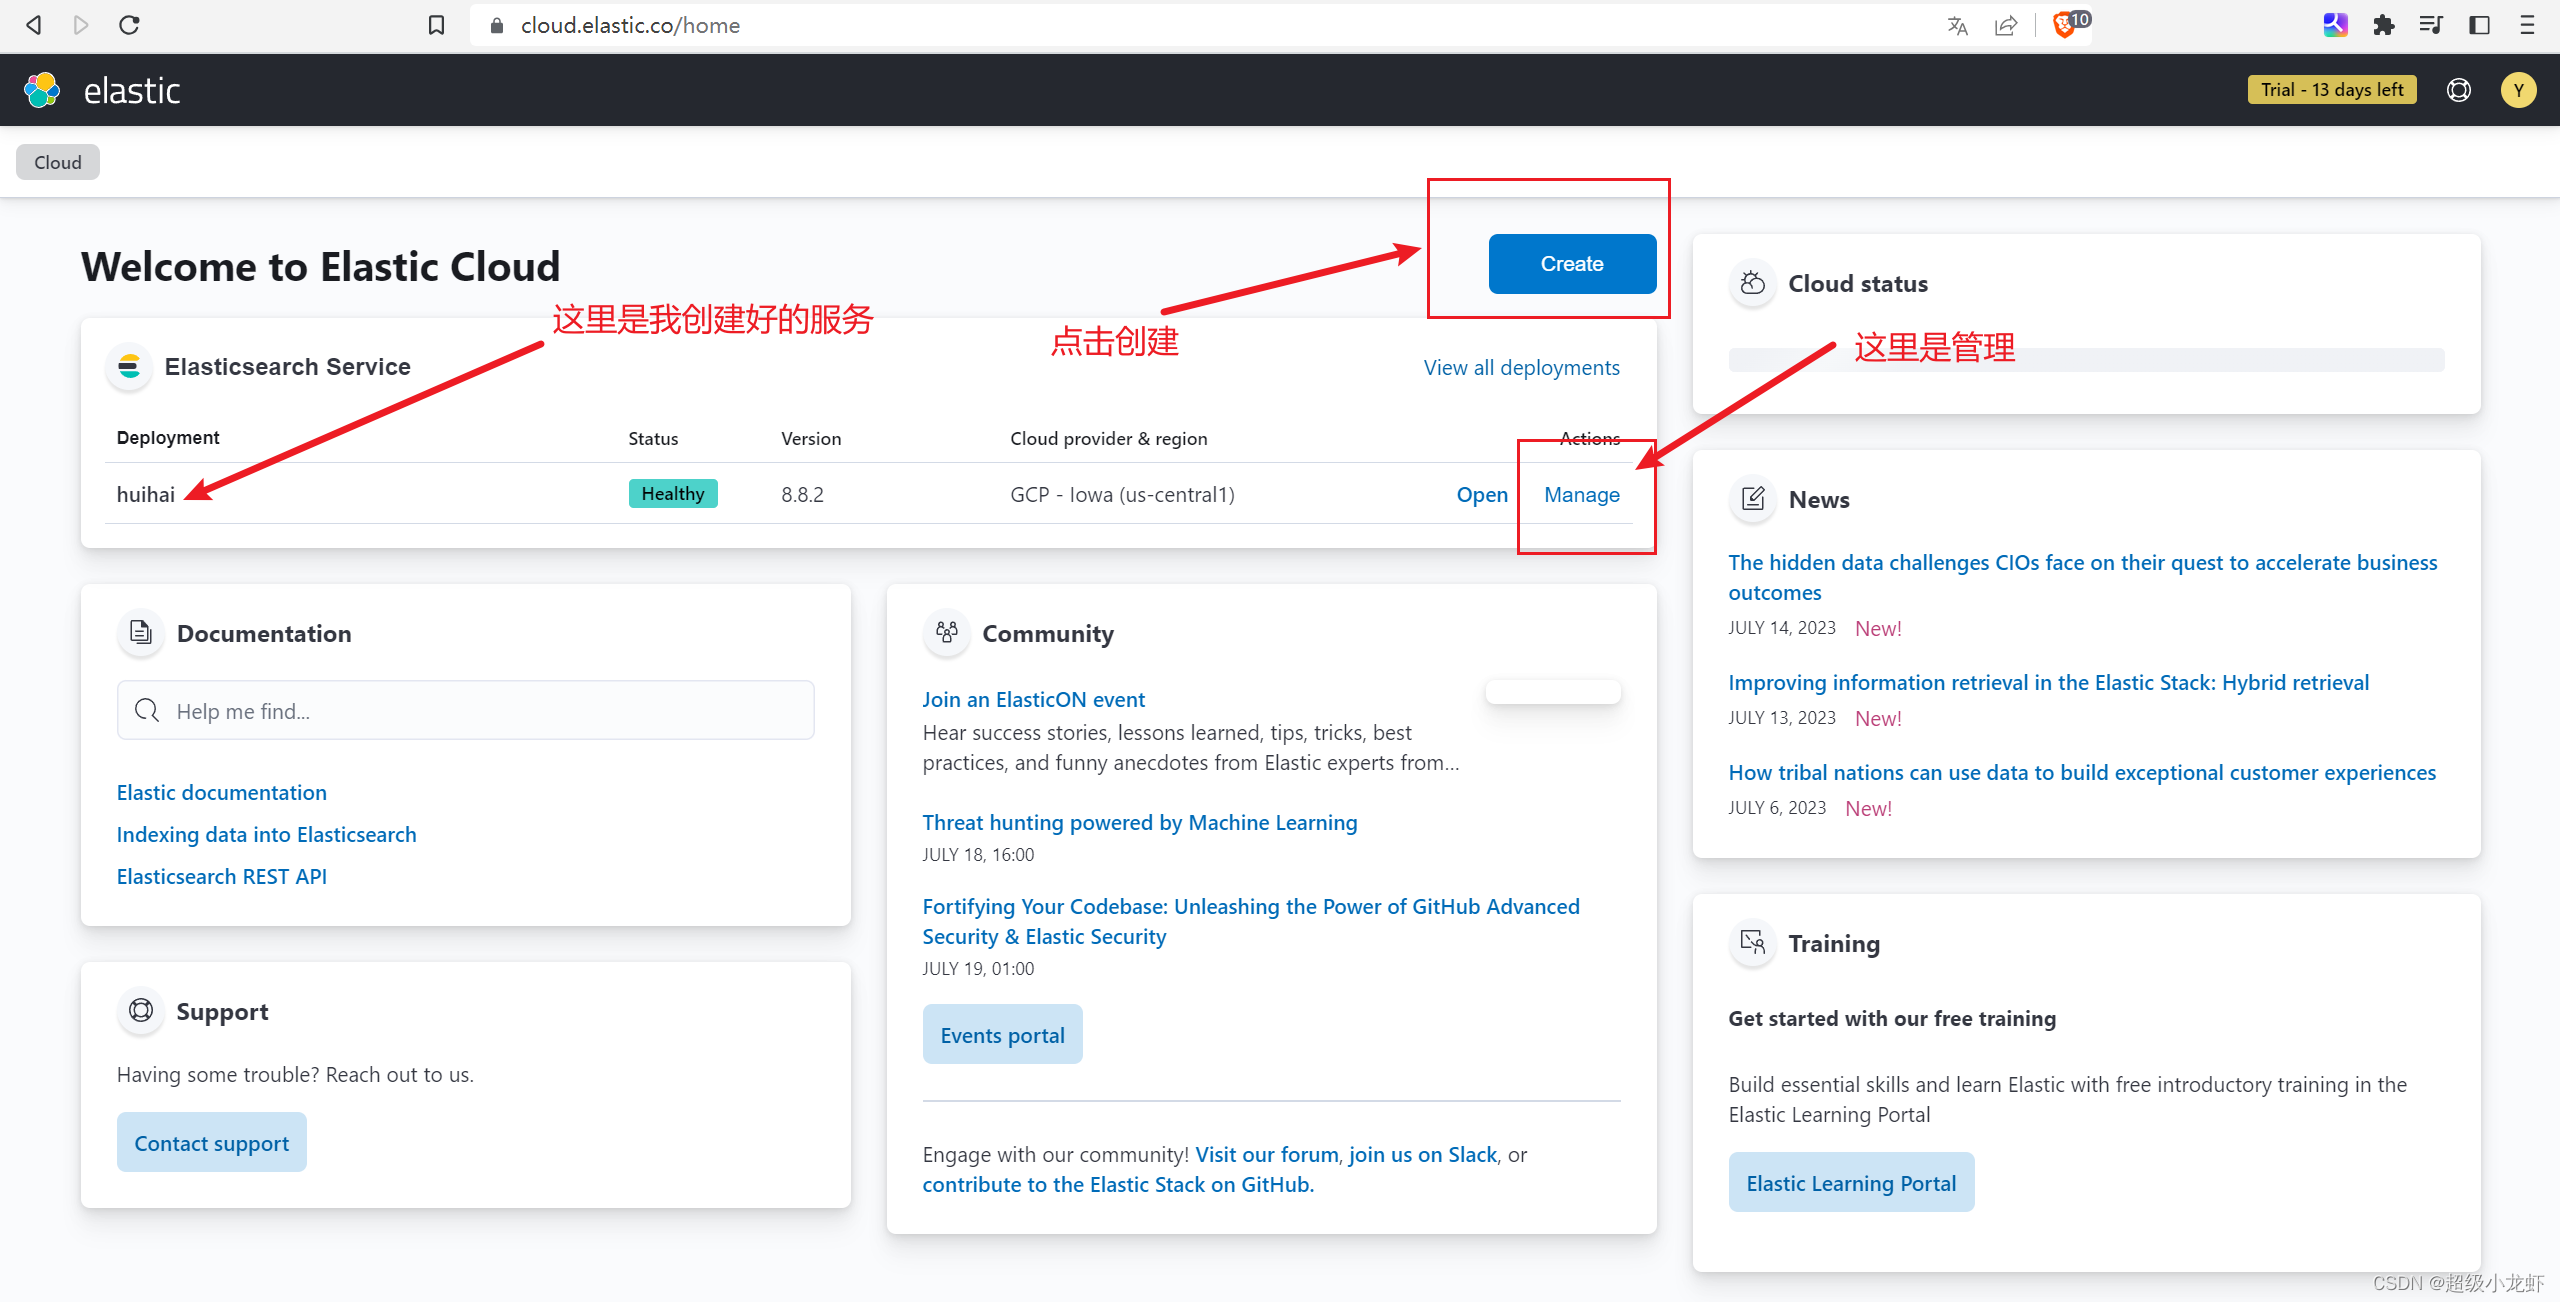Click the Elastic Learning Portal button
Image resolution: width=2560 pixels, height=1302 pixels.
click(1851, 1183)
